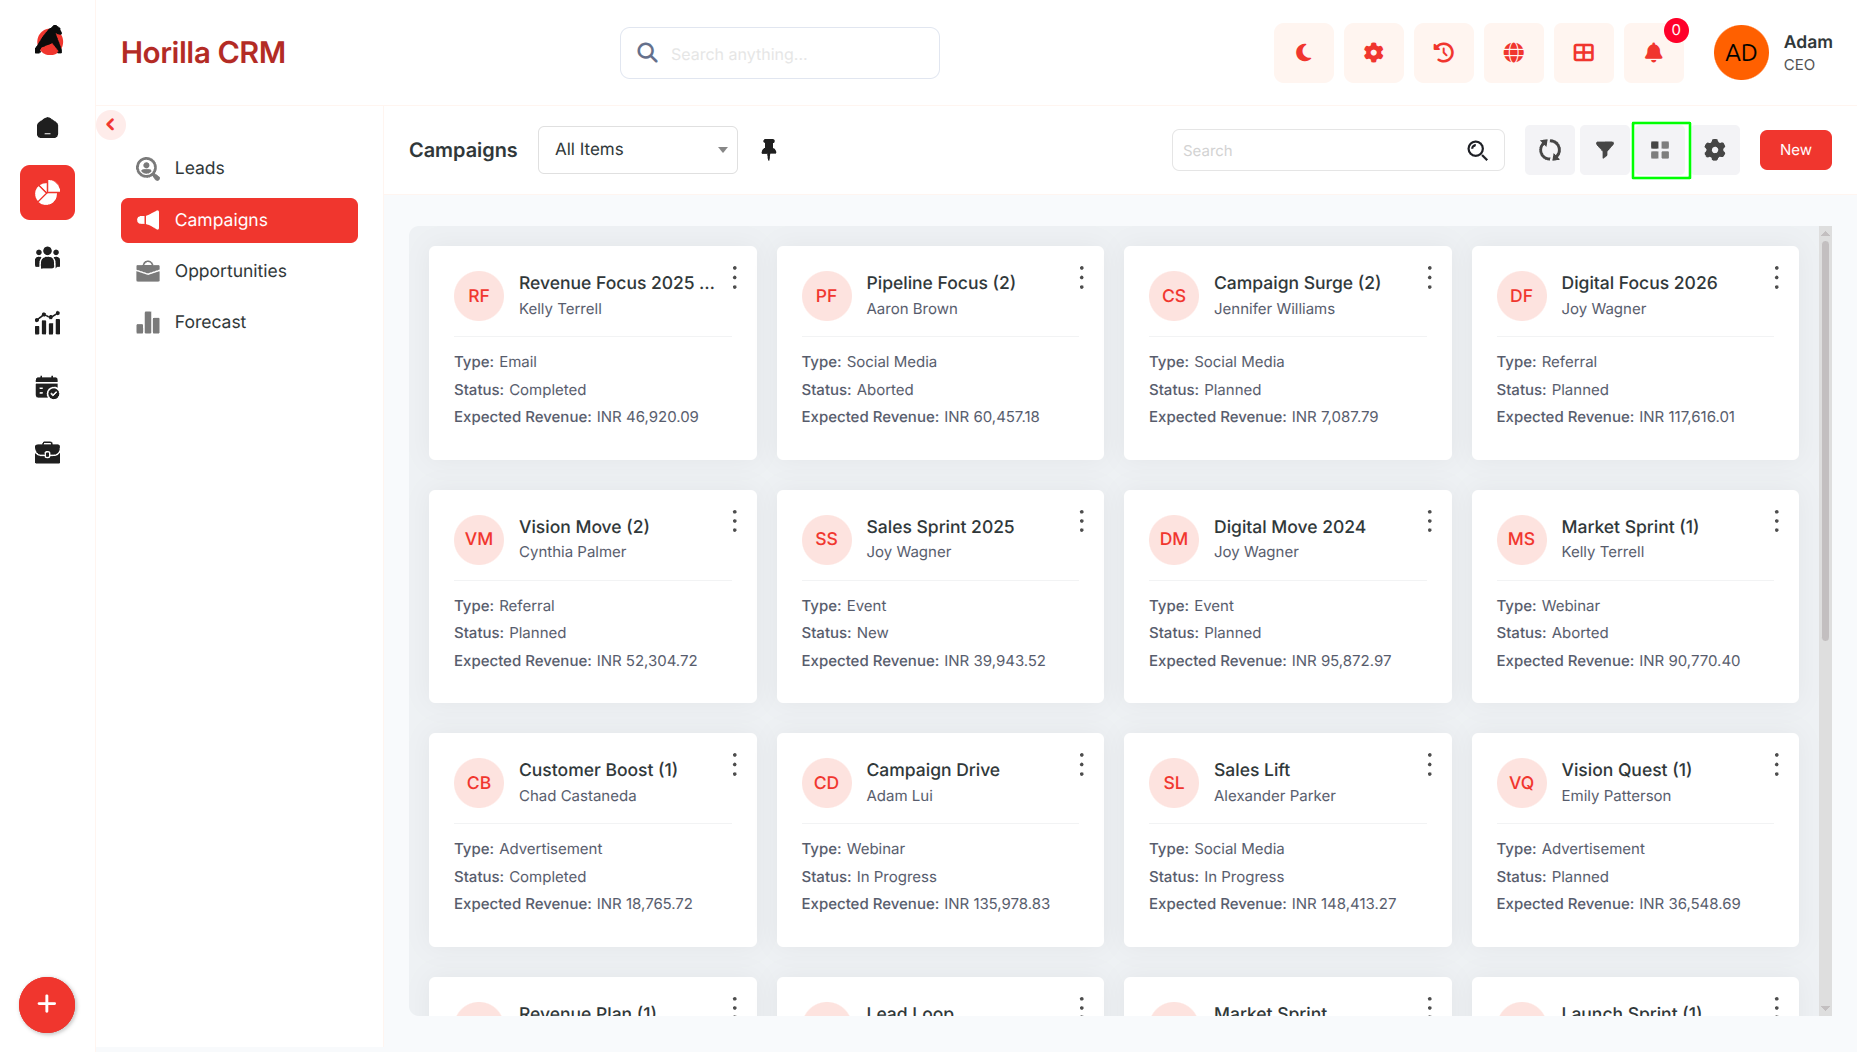Open options menu for Campaign Surge card
The height and width of the screenshot is (1052, 1857).
coord(1429,278)
